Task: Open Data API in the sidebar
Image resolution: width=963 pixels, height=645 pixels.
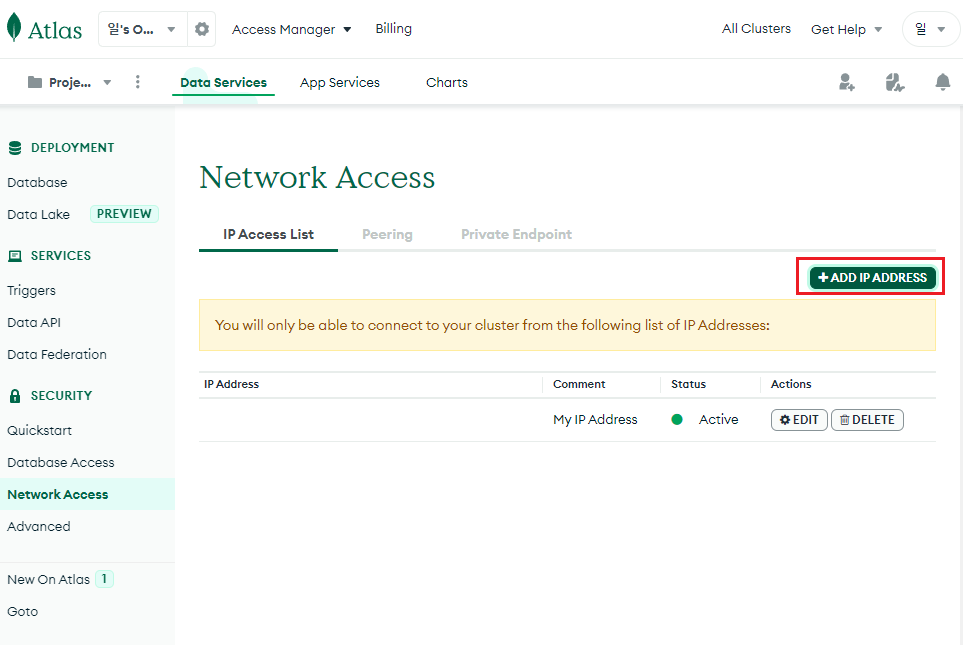Action: (34, 322)
